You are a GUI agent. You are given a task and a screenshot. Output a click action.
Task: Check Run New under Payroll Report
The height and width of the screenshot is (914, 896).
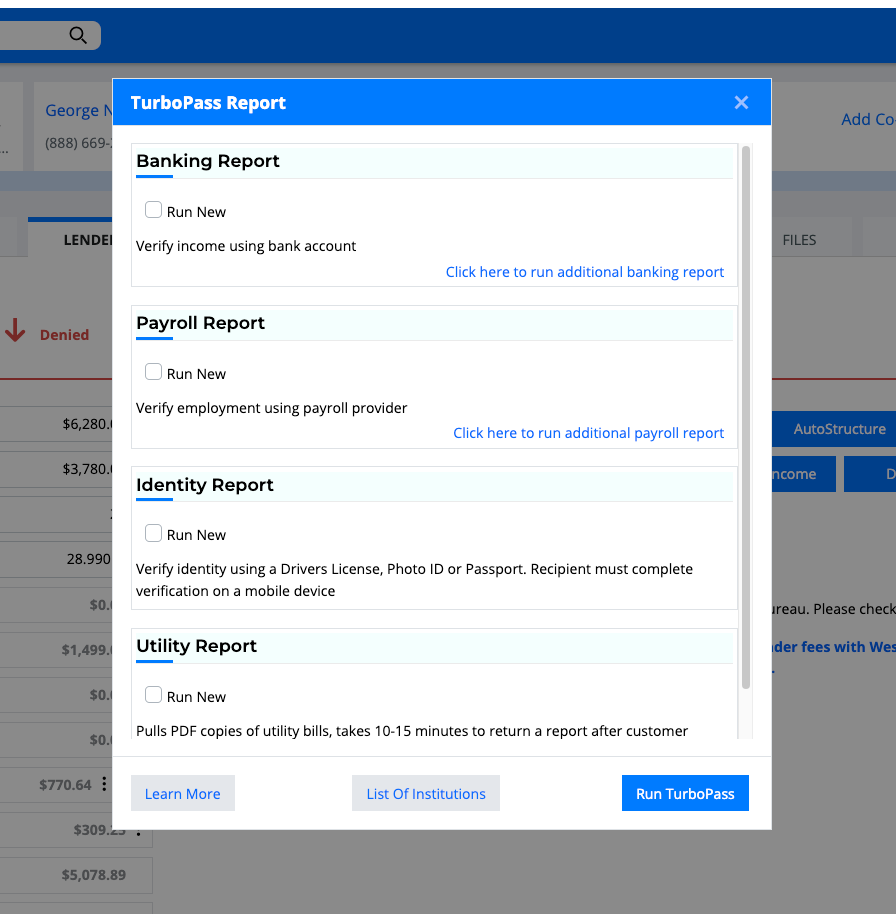153,372
